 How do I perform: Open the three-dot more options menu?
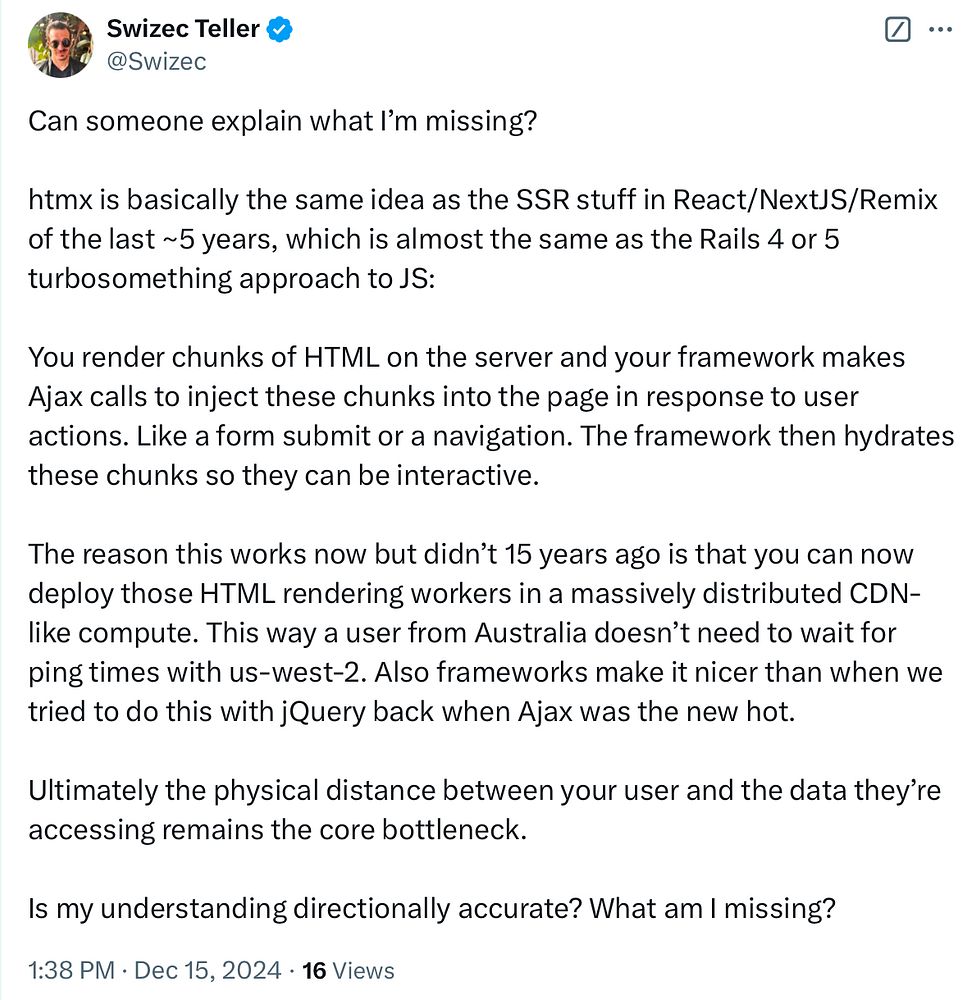pos(940,31)
